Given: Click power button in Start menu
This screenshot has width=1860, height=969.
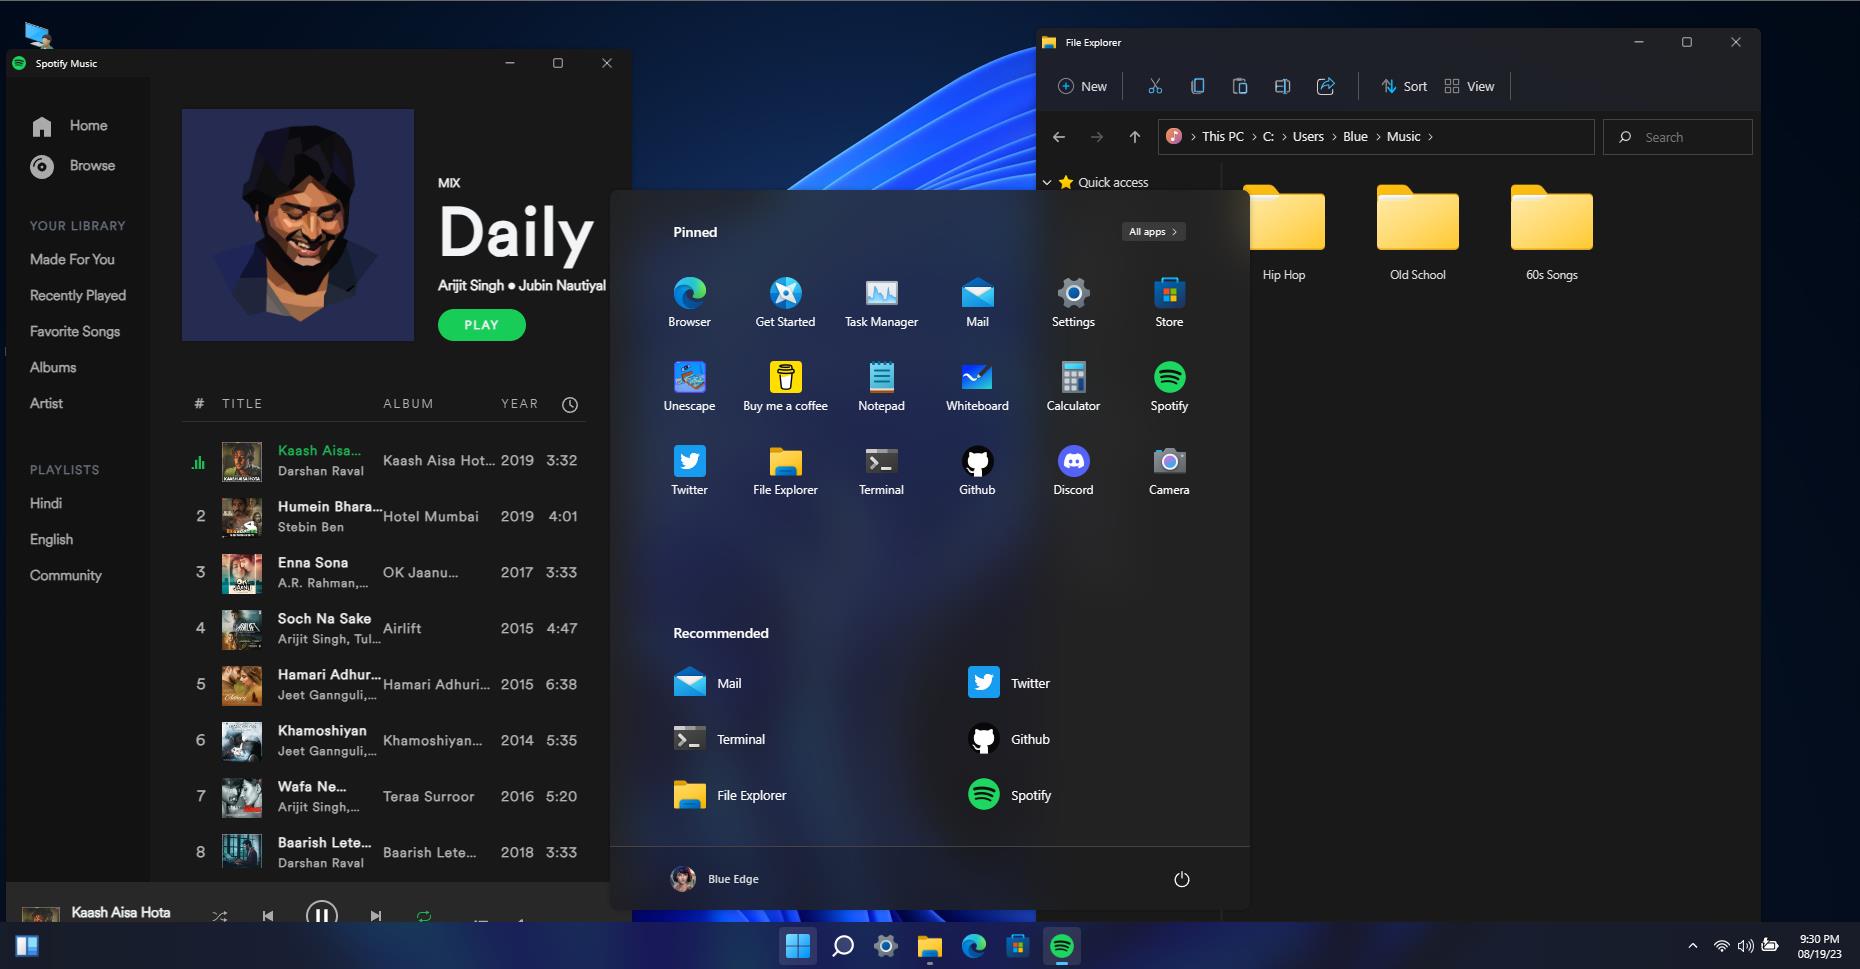Looking at the screenshot, I should 1181,879.
